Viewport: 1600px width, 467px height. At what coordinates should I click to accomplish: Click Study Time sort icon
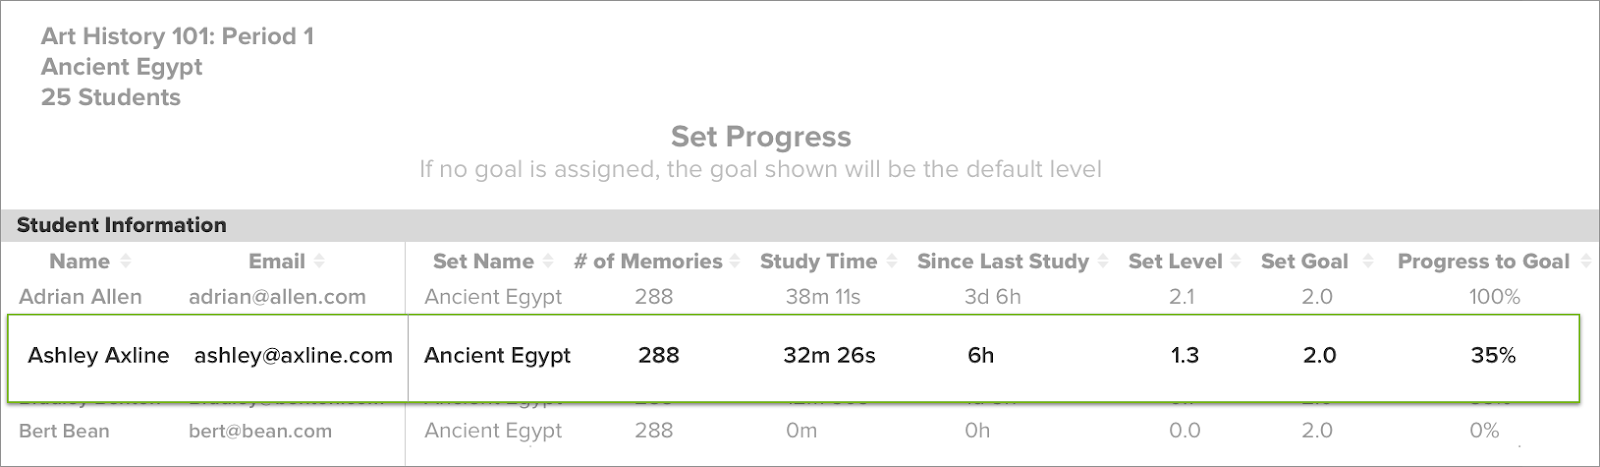click(x=892, y=261)
